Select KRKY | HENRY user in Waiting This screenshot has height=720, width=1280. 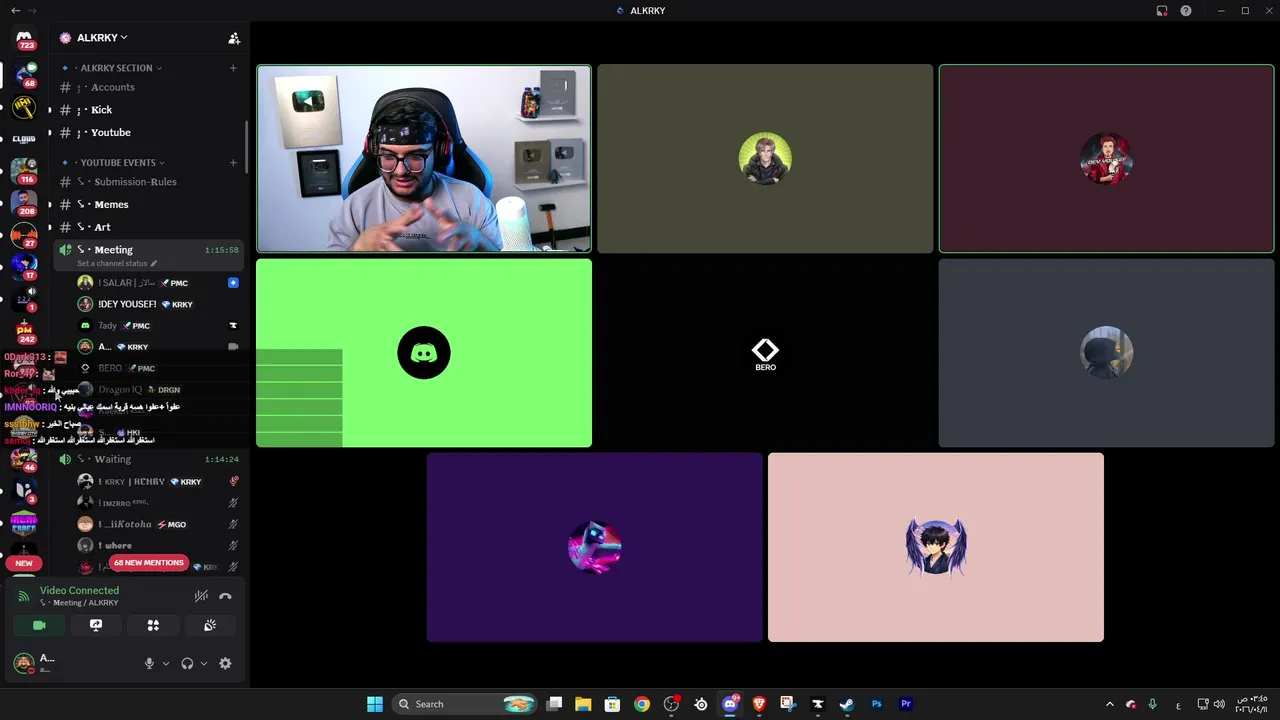157,481
